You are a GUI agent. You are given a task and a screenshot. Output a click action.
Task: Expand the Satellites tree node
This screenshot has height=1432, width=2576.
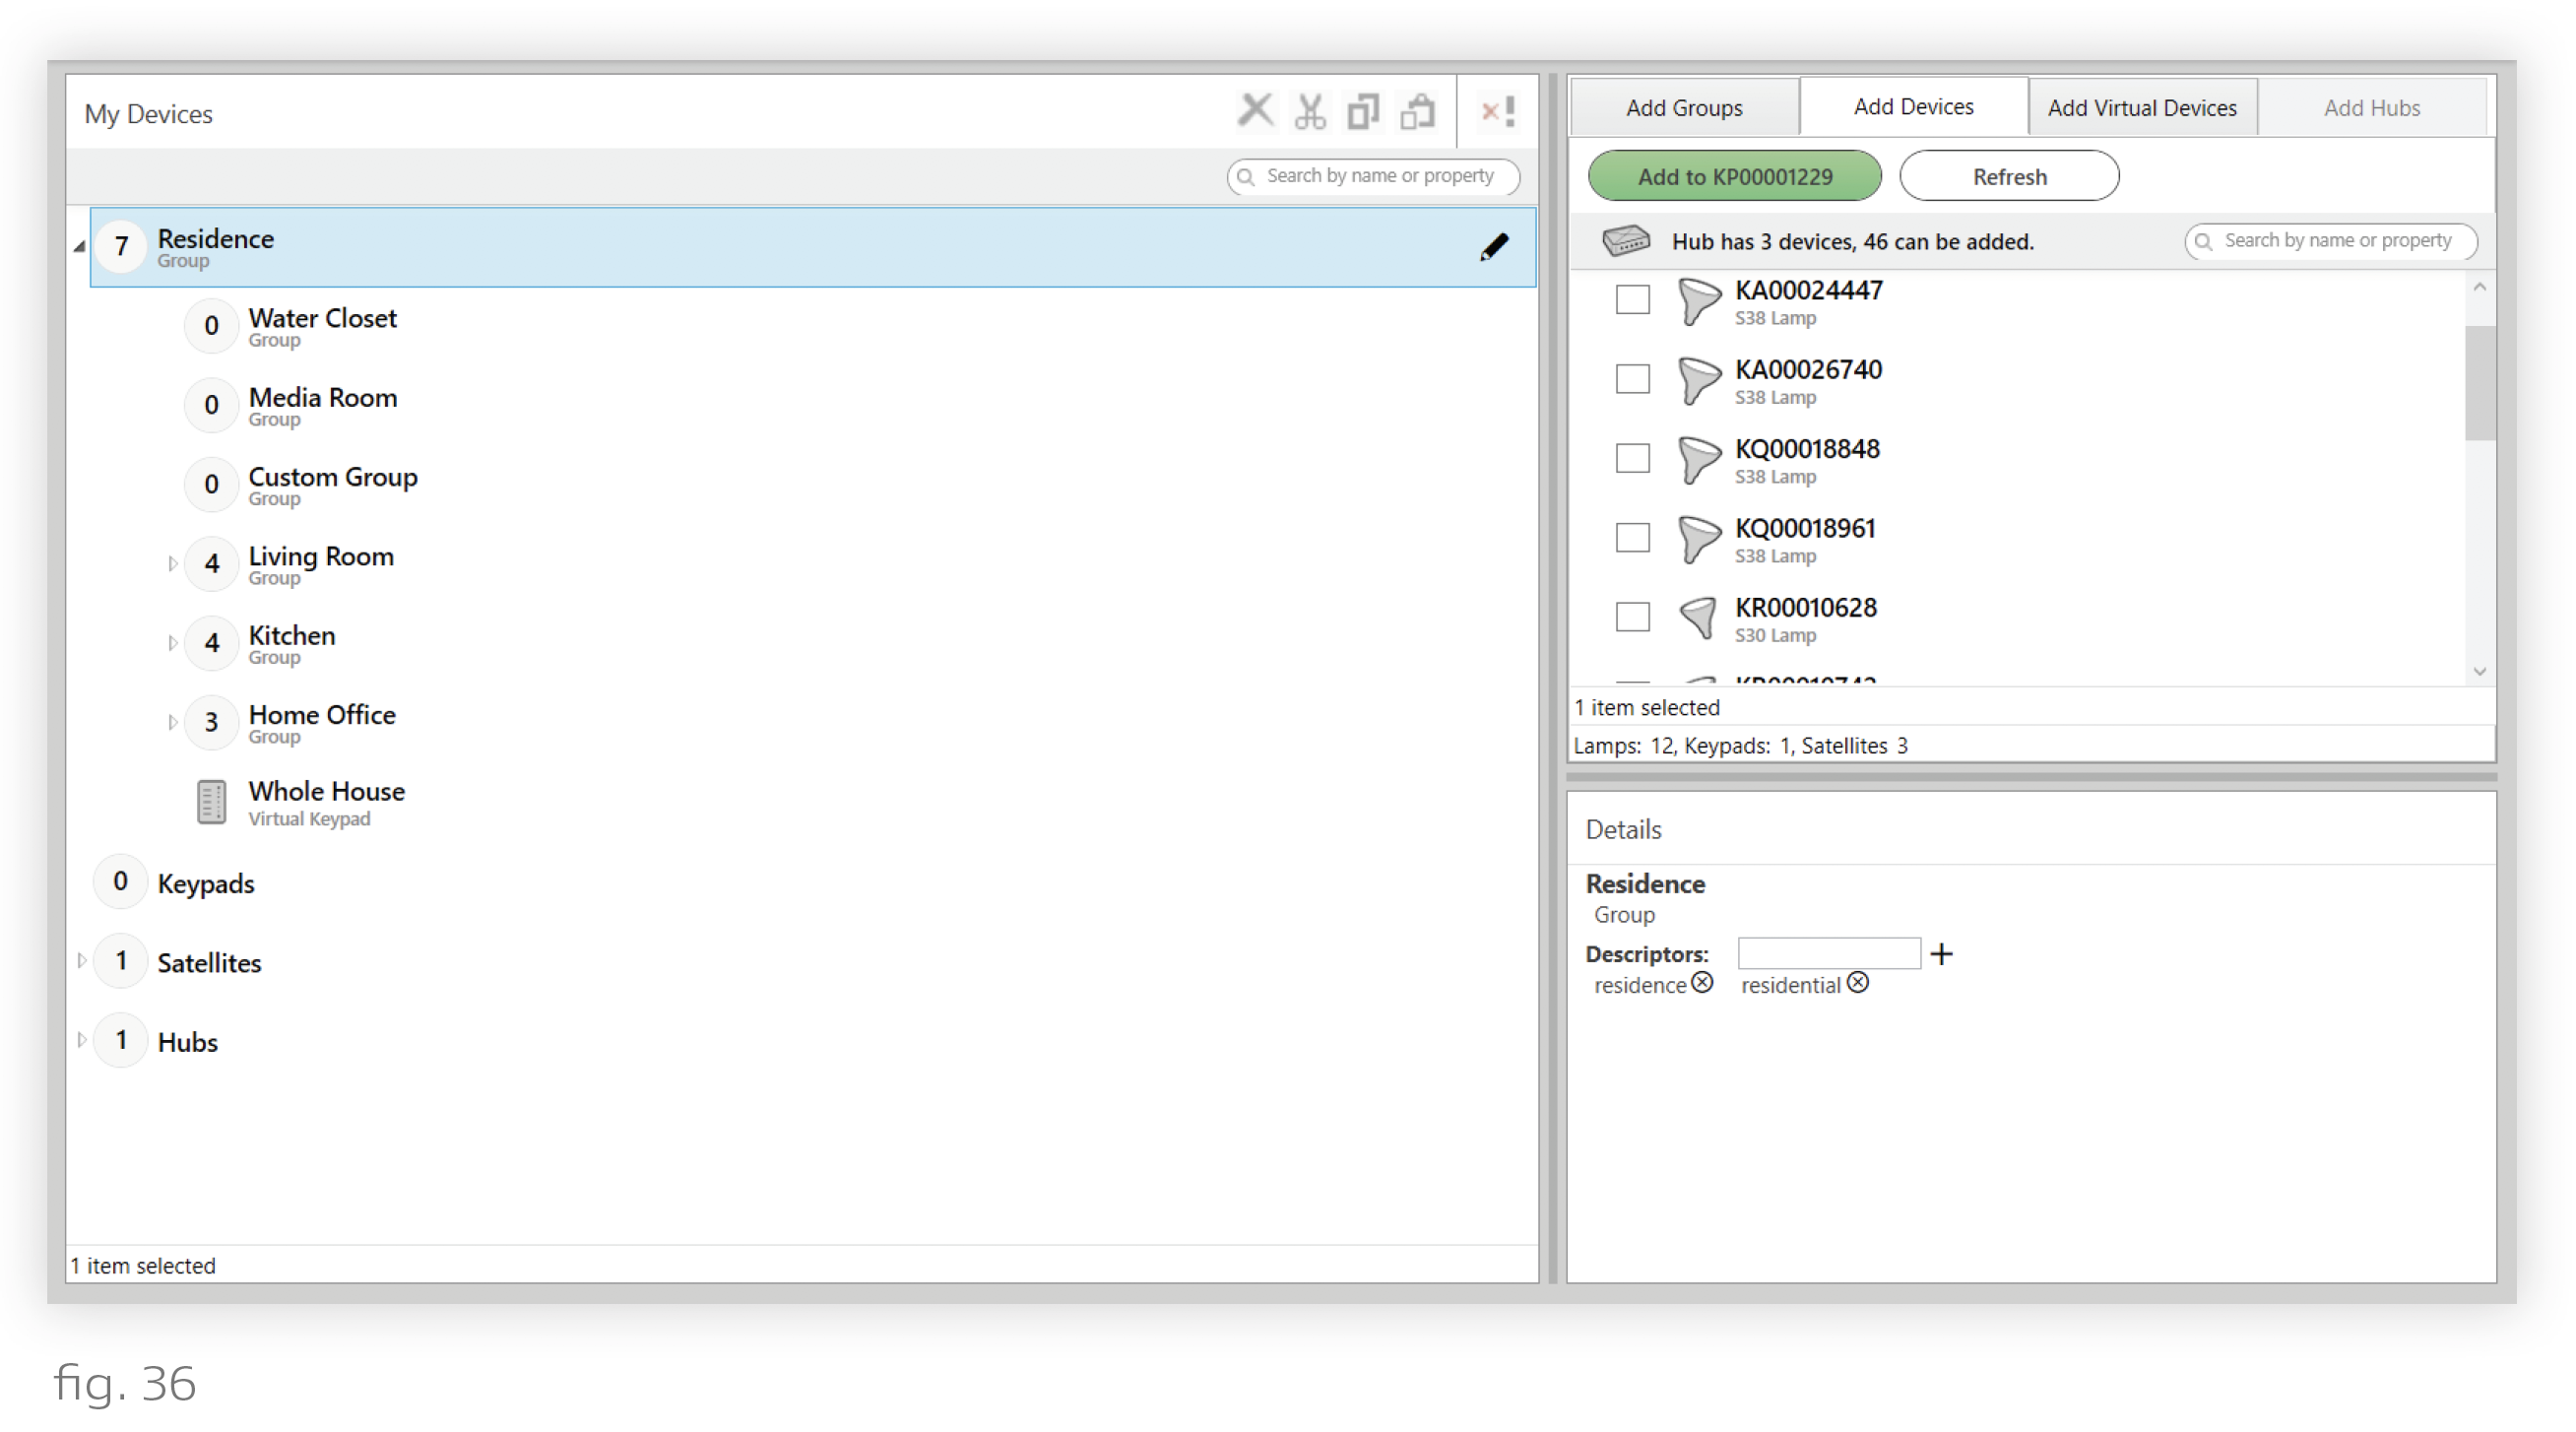click(81, 961)
